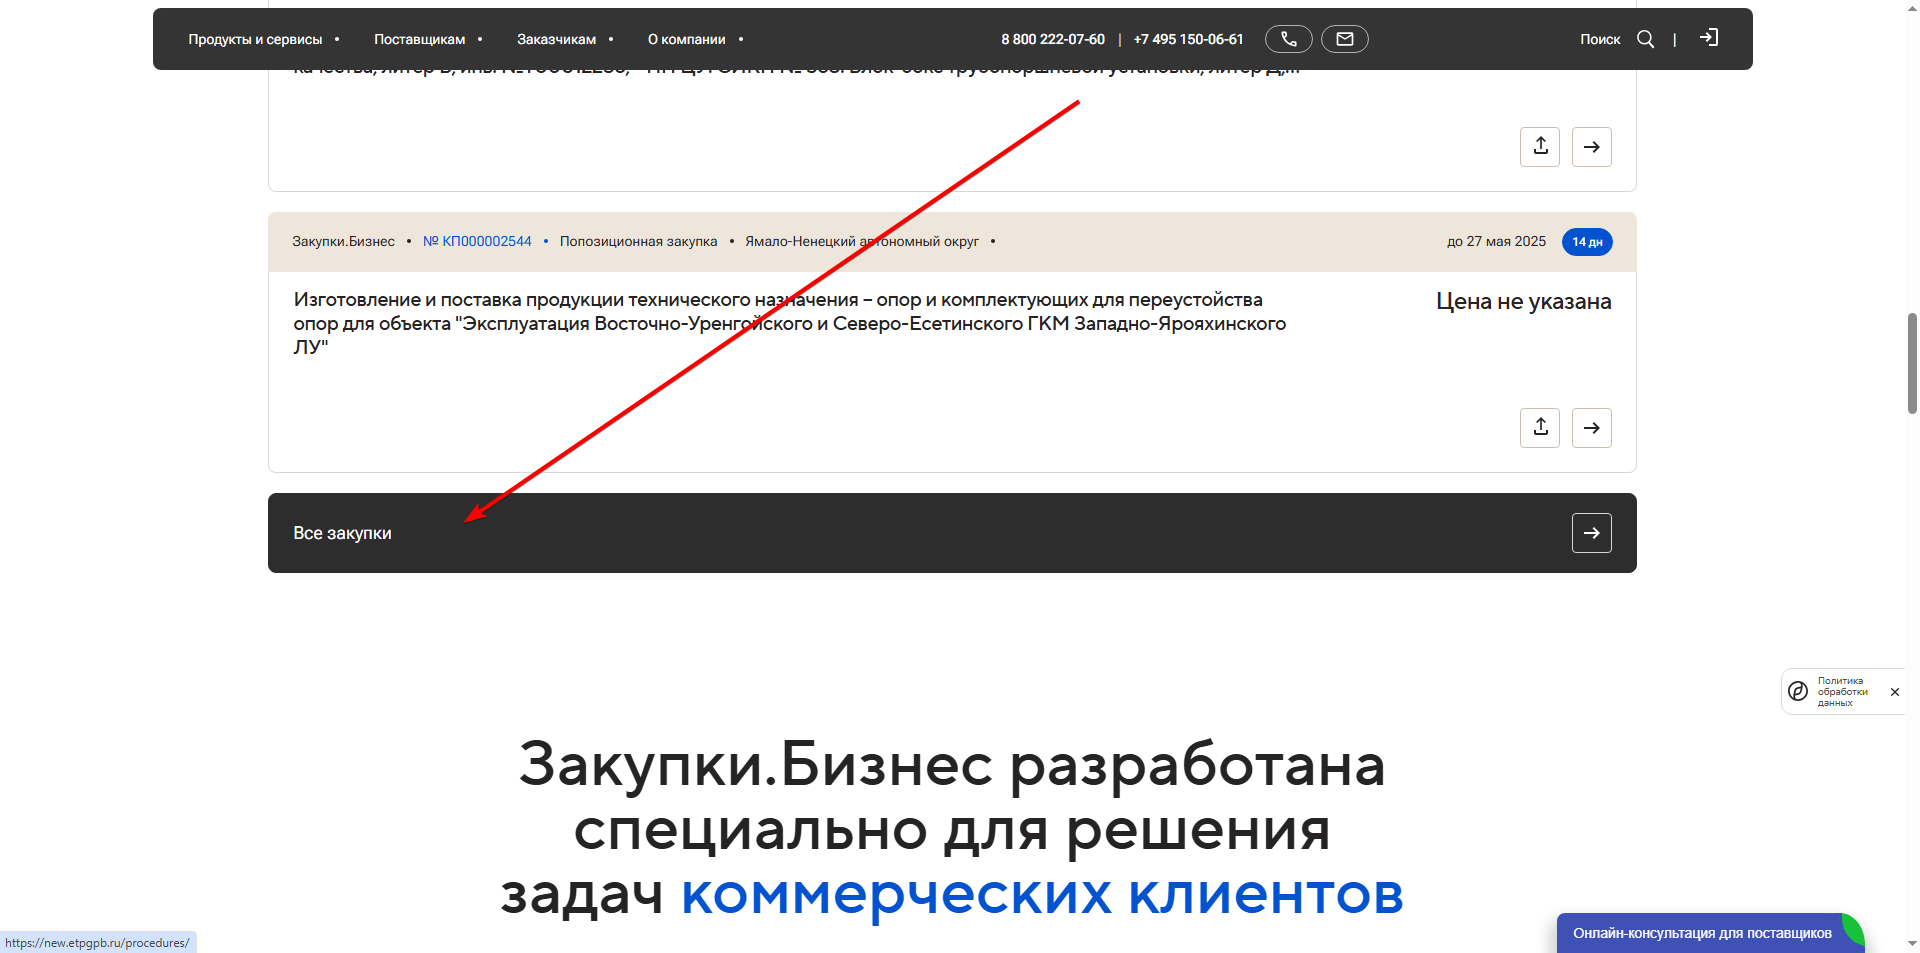This screenshot has width=1920, height=953.
Task: Click the коммерческих клиентов heading text
Action: 1042,894
